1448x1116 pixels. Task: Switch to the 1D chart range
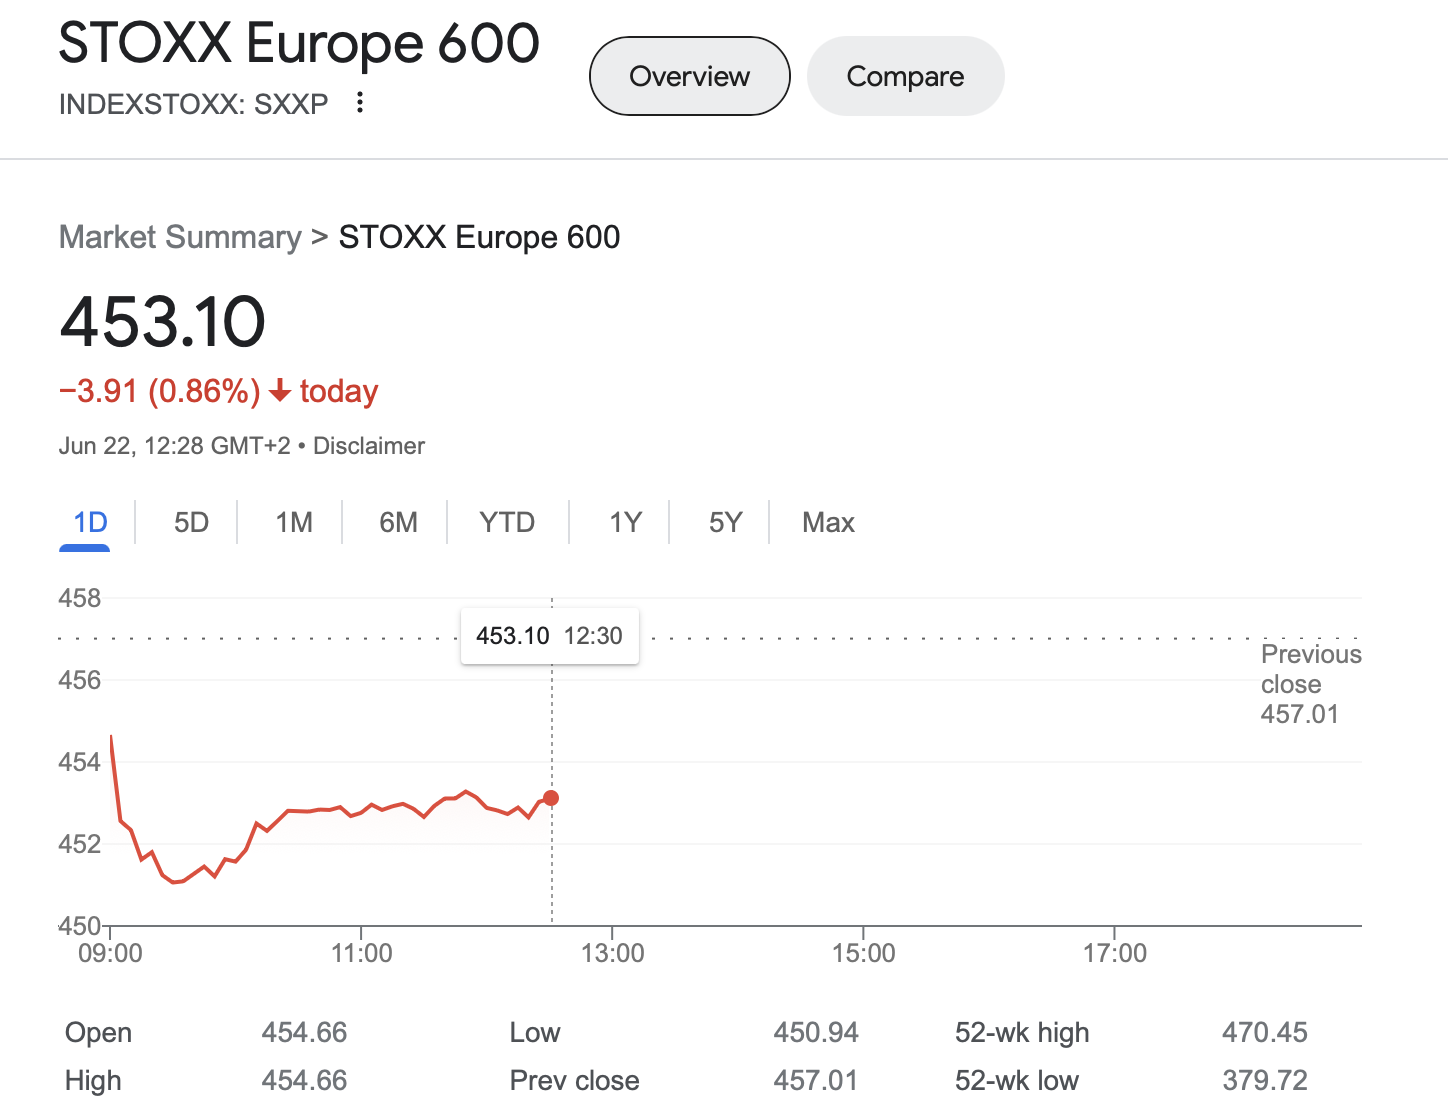[x=90, y=522]
